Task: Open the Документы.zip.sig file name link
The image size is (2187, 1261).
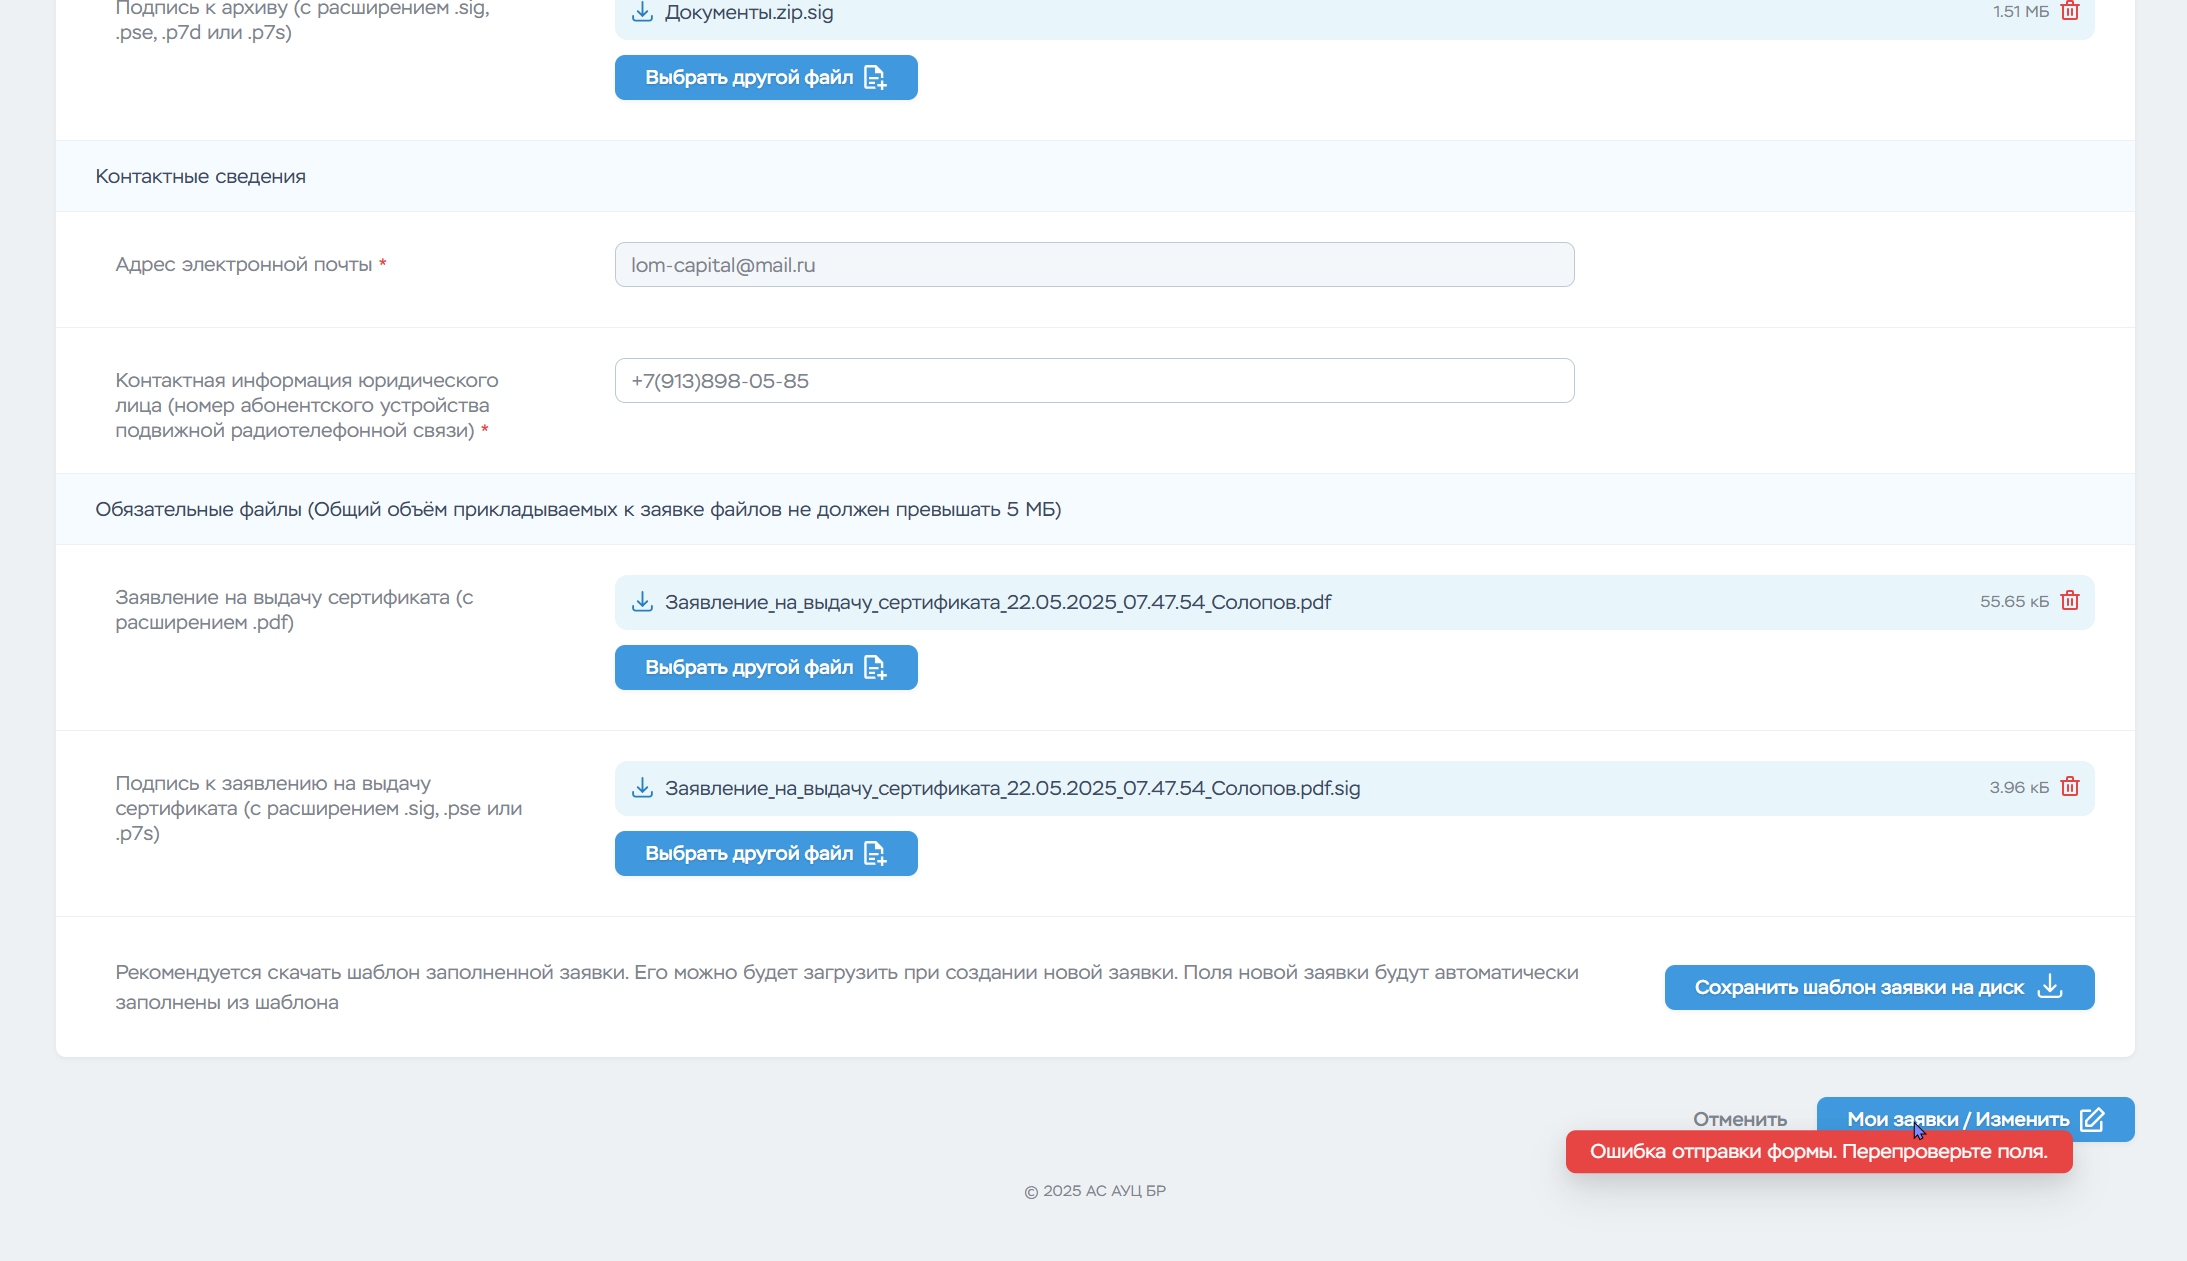Action: click(x=748, y=13)
